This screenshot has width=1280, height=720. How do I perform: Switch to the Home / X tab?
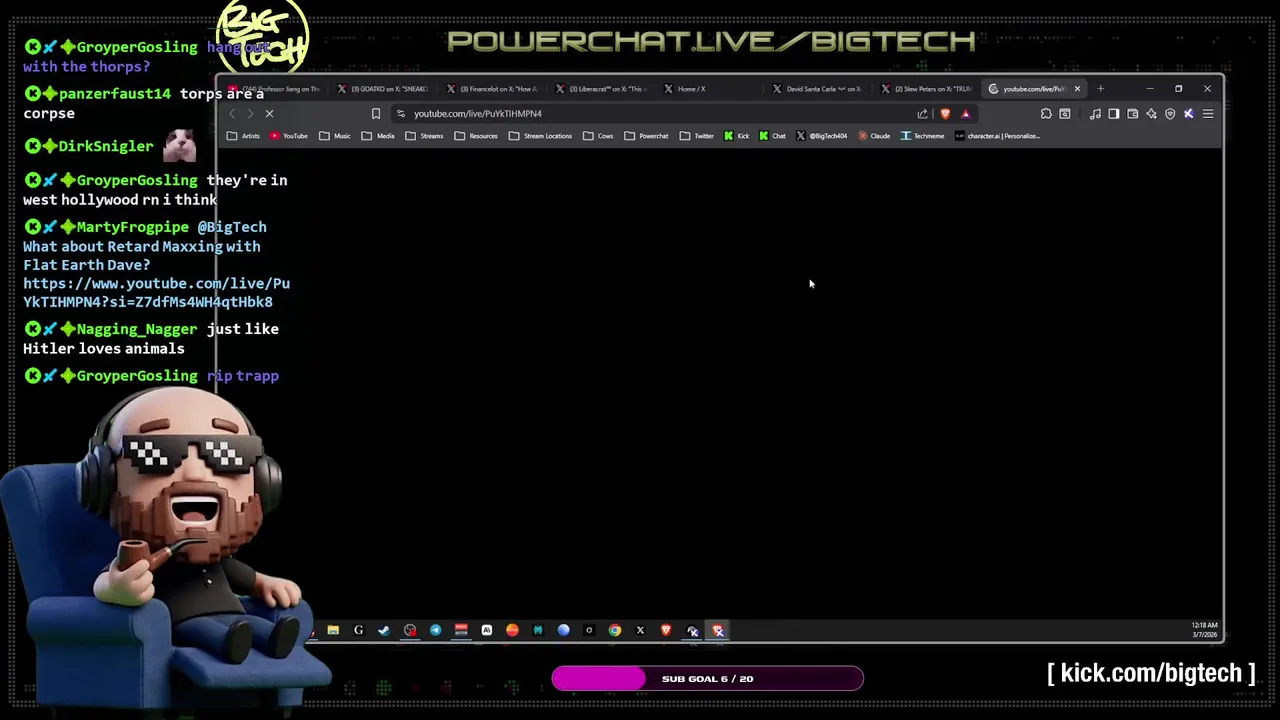click(711, 89)
